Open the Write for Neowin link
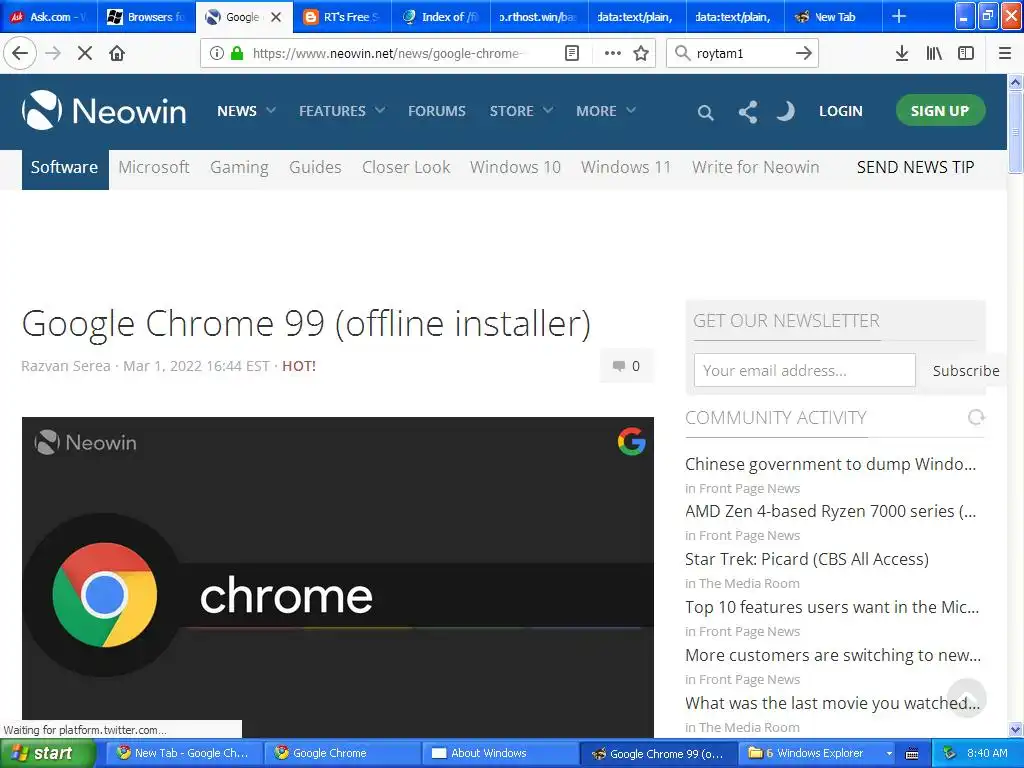This screenshot has height=768, width=1024. coord(756,167)
